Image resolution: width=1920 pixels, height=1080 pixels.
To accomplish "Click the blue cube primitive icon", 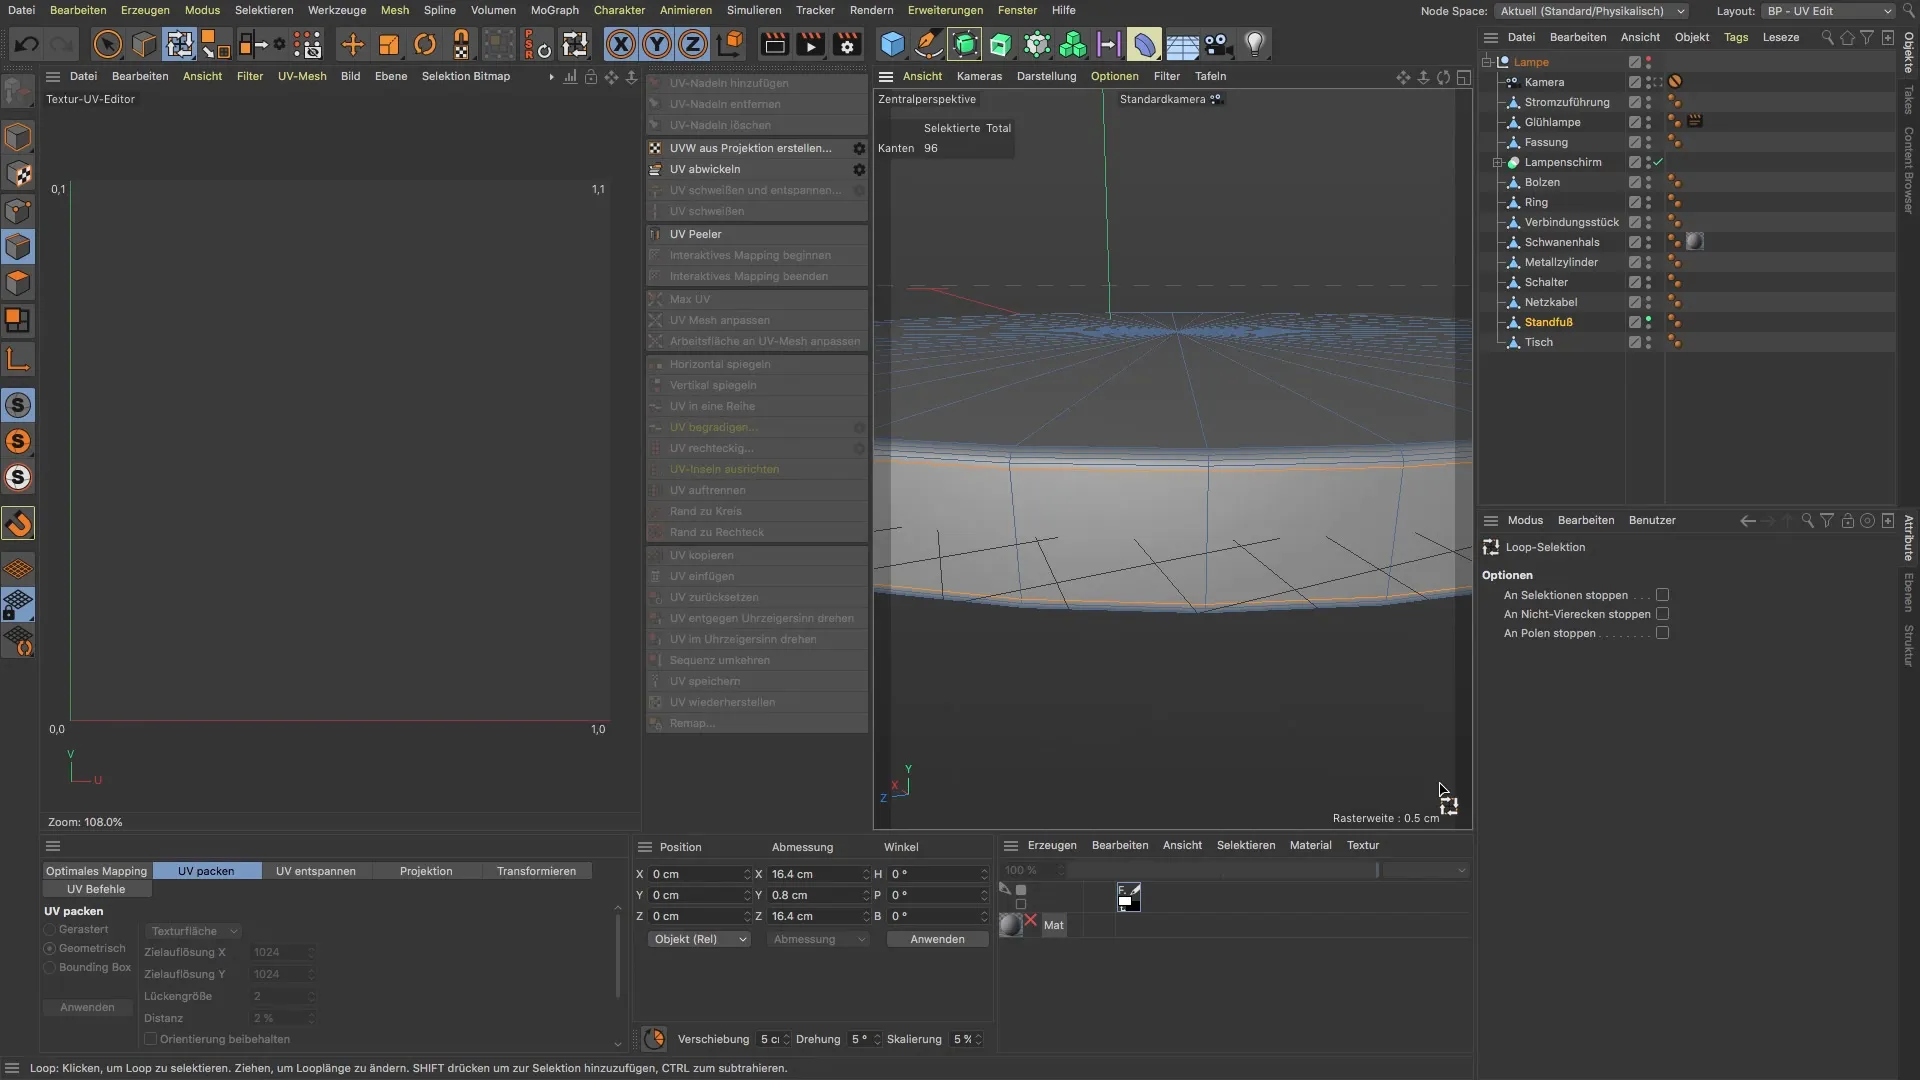I will coord(892,45).
